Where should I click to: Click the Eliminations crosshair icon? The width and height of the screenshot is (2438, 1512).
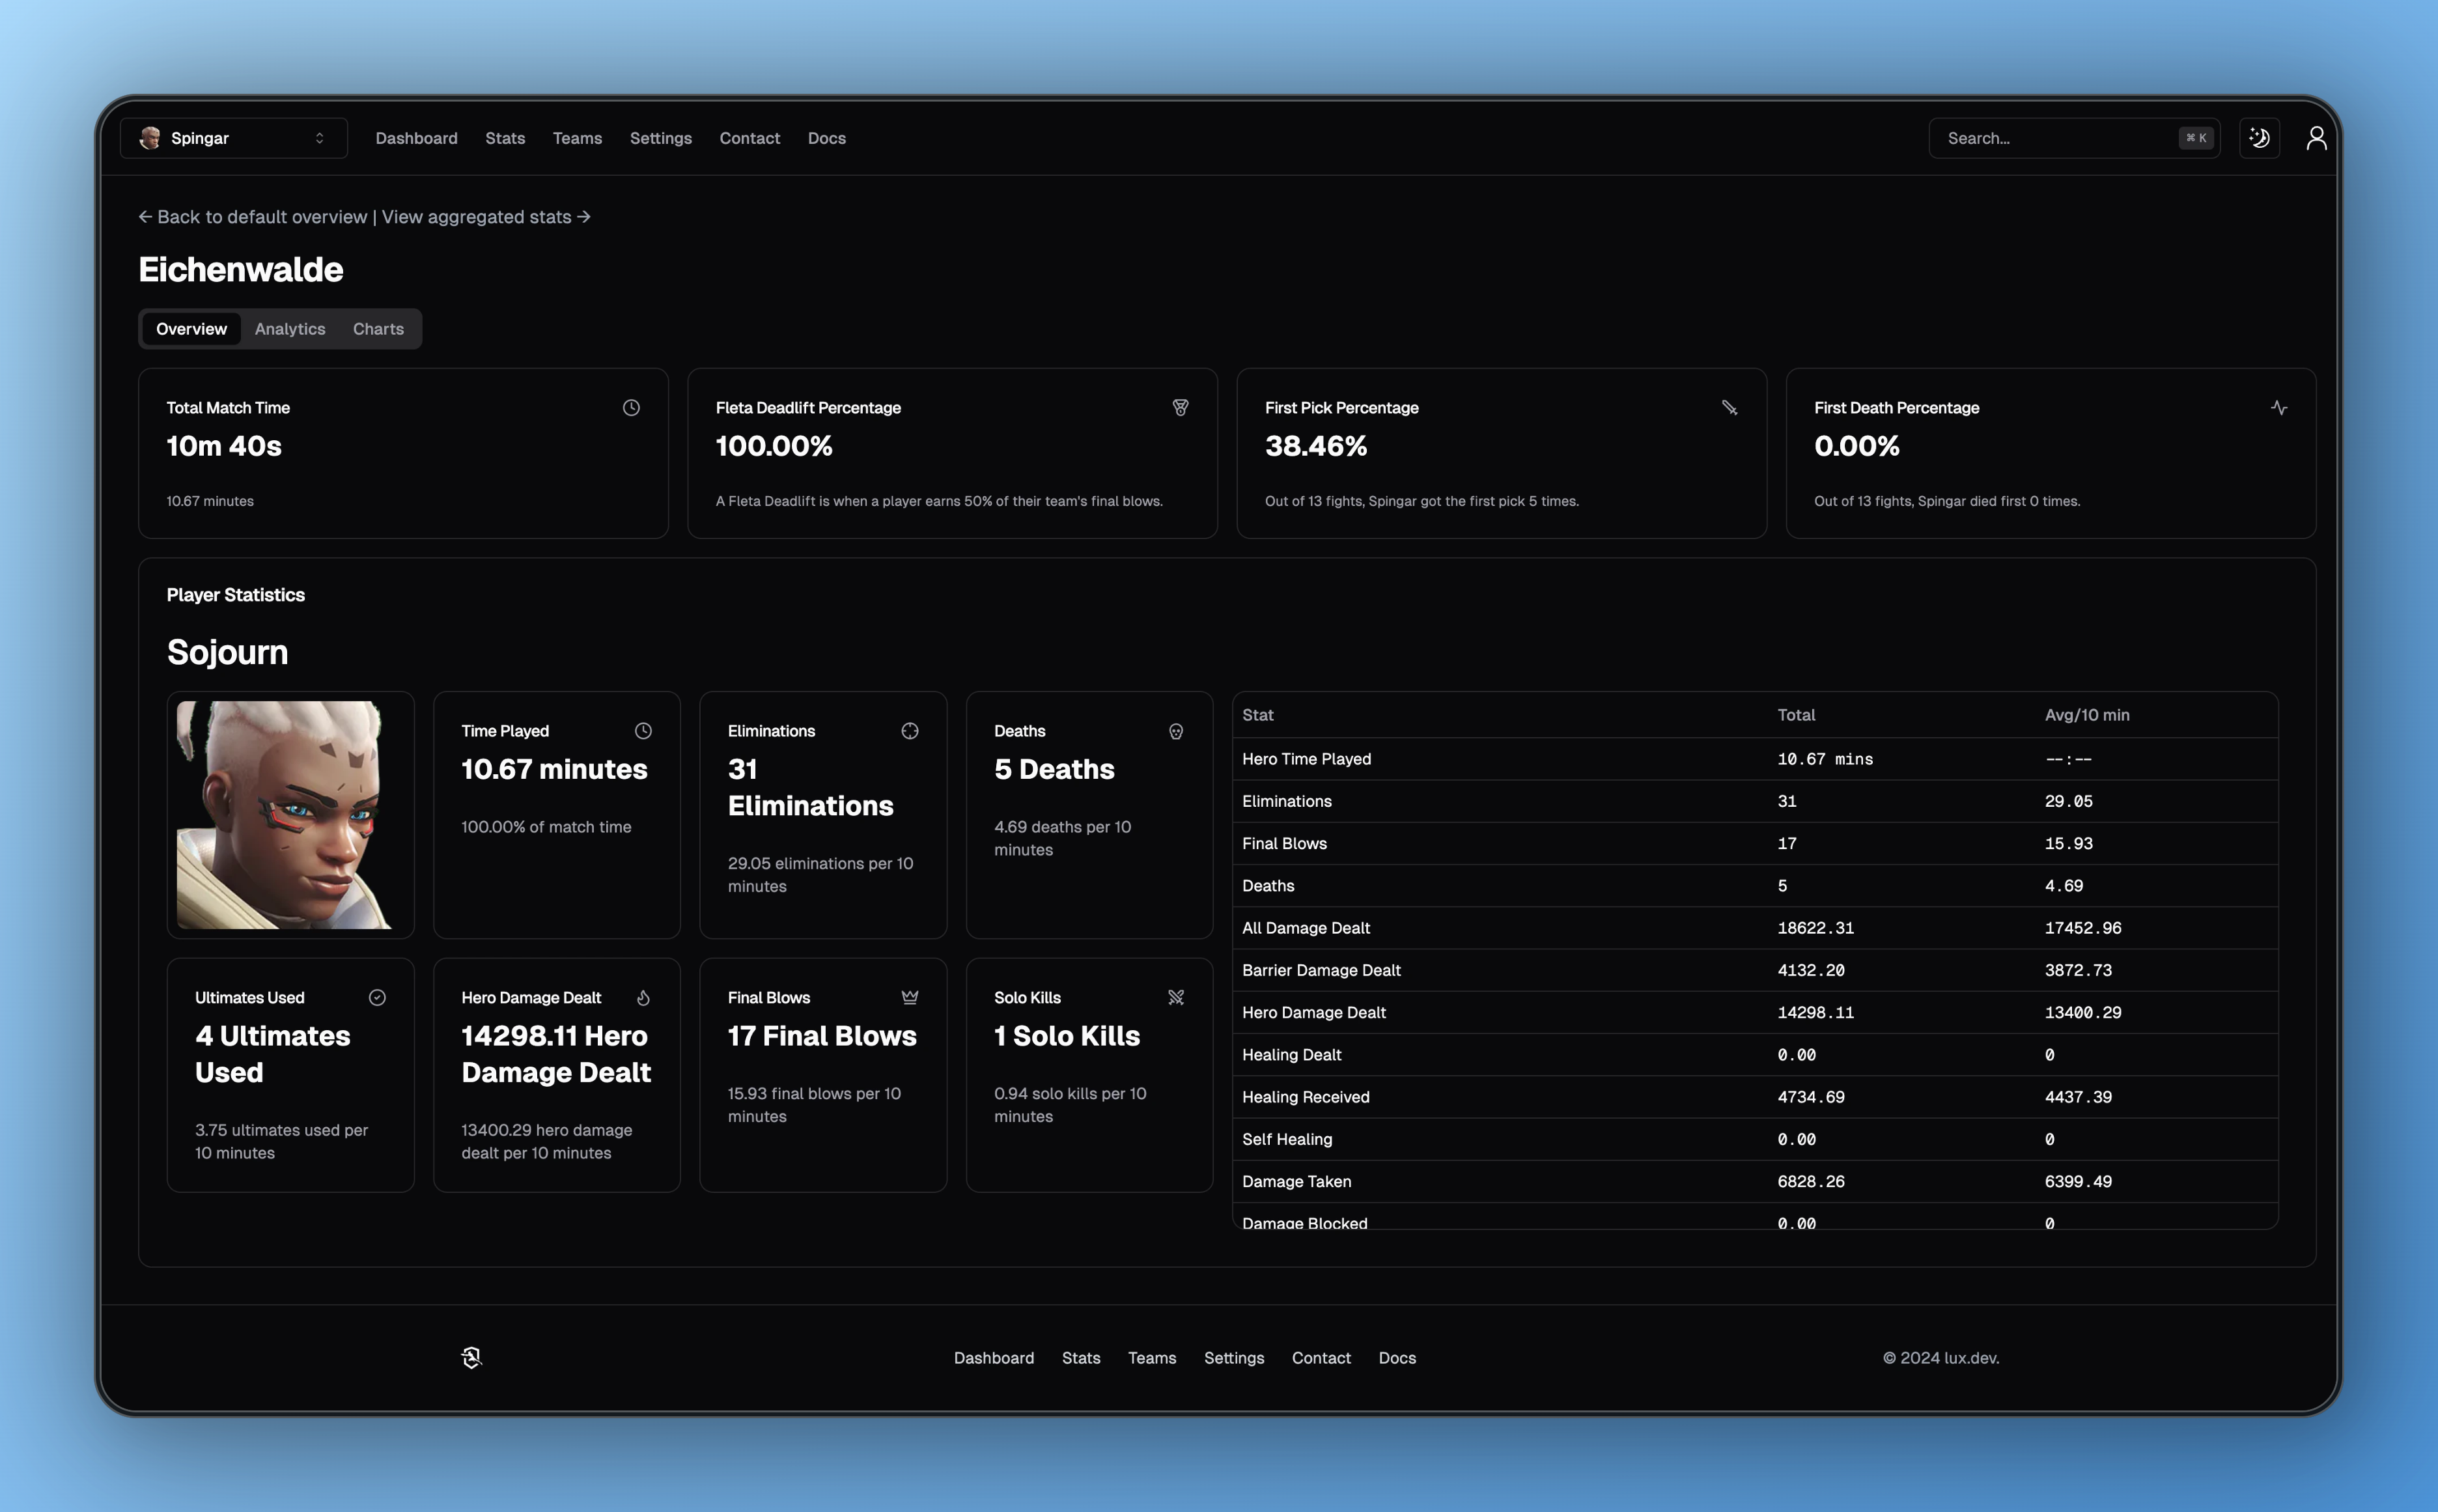909,731
